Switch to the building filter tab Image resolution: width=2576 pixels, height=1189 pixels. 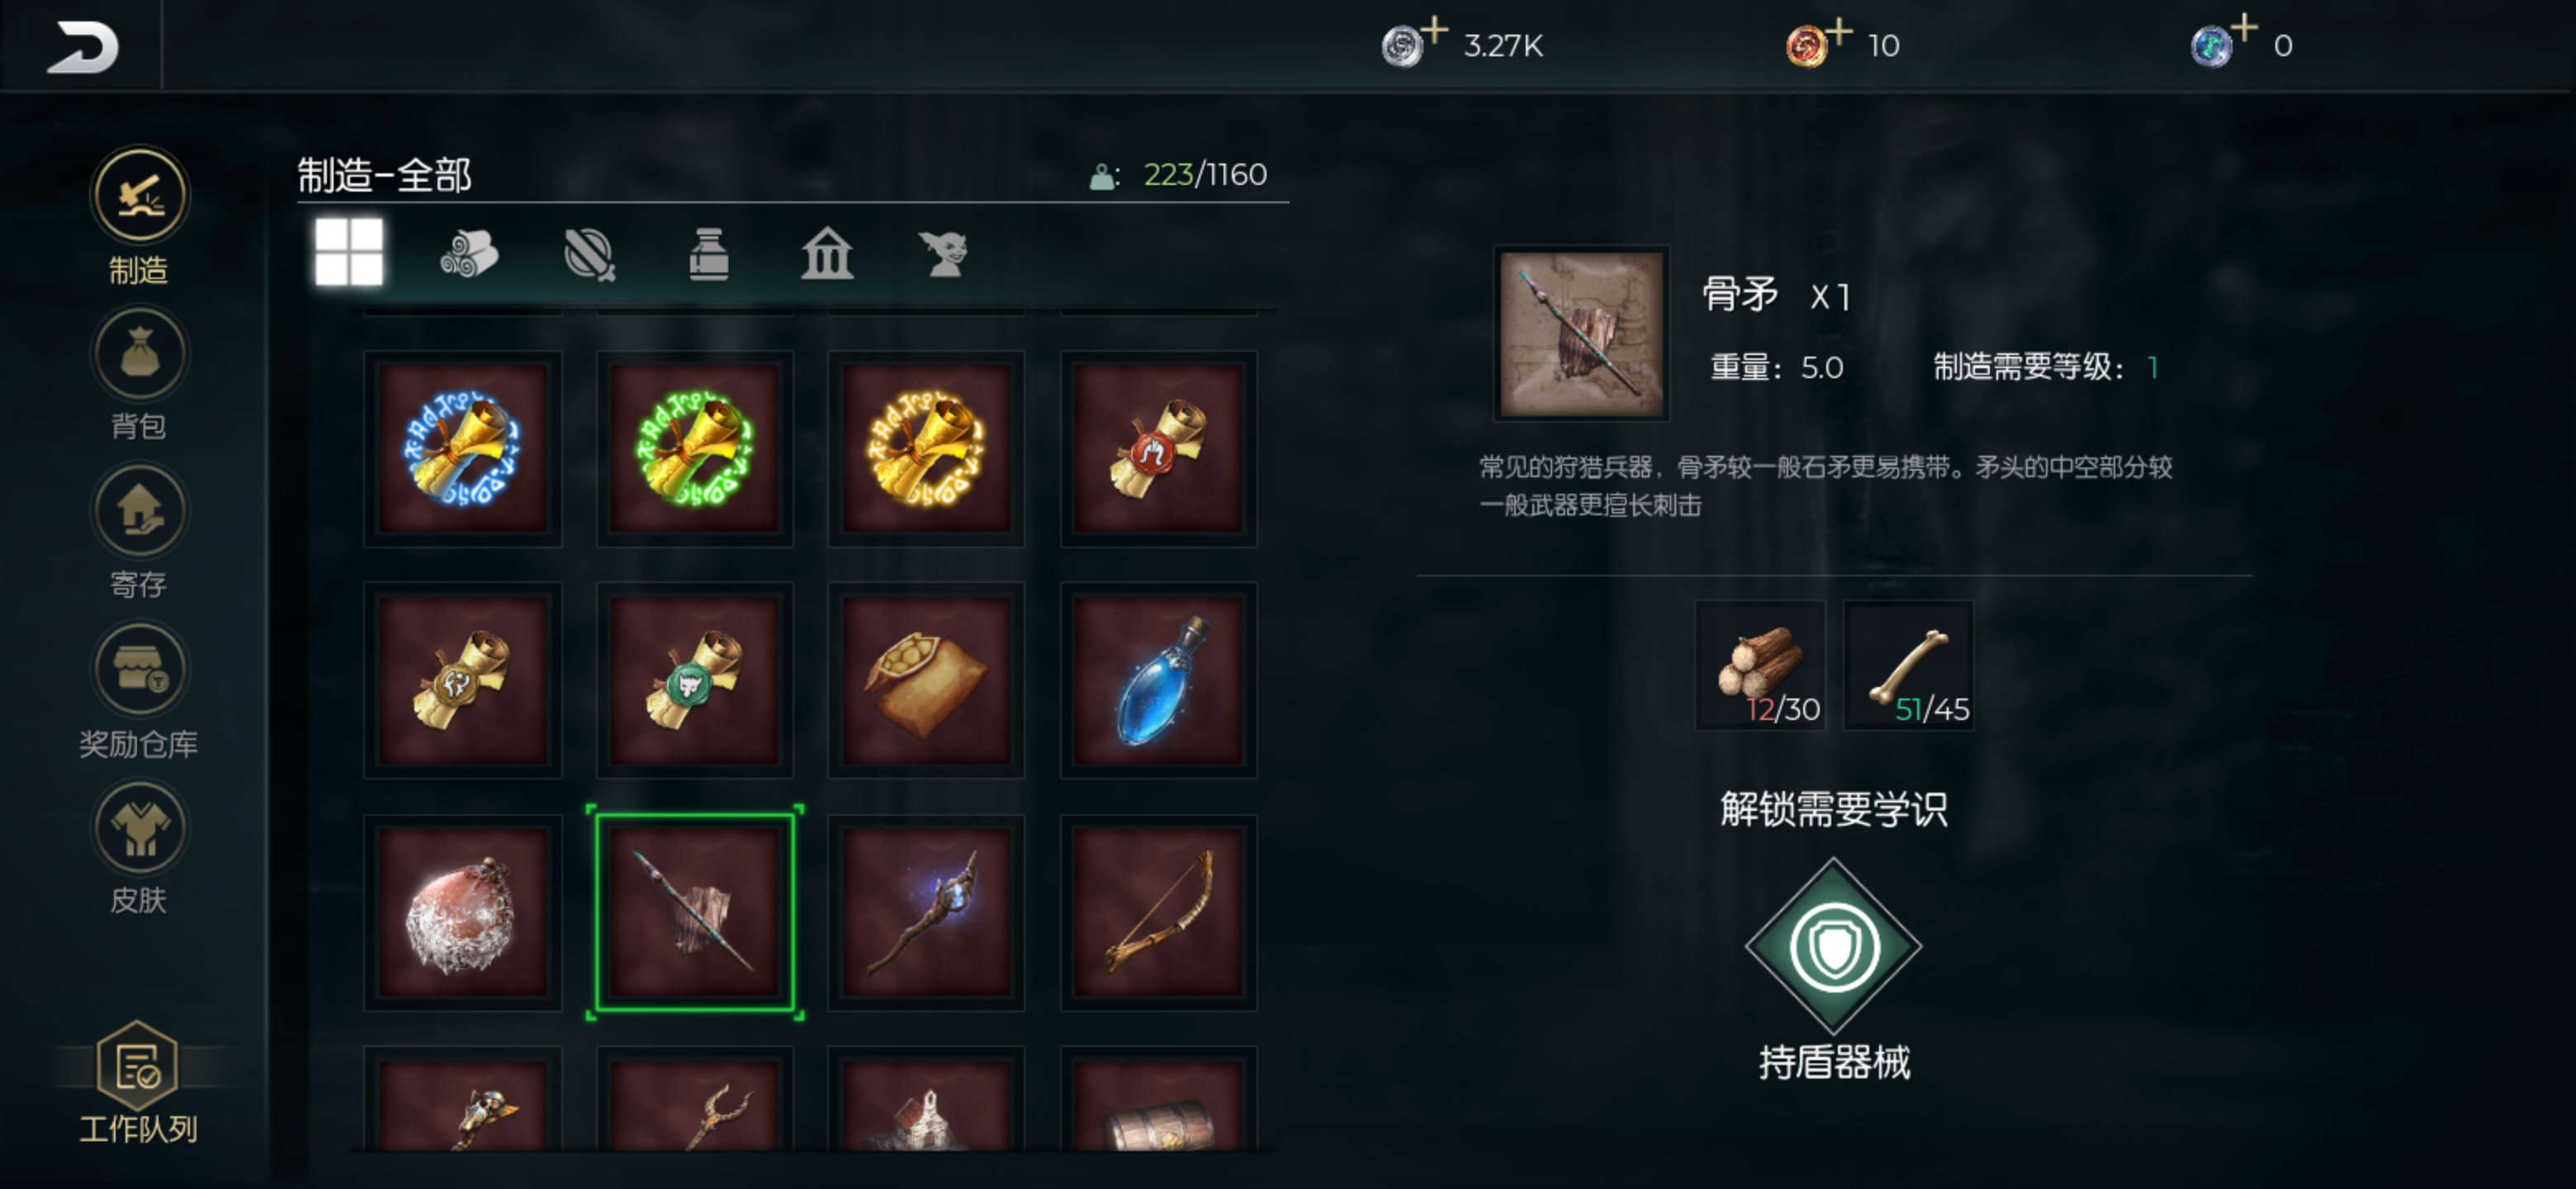tap(827, 253)
